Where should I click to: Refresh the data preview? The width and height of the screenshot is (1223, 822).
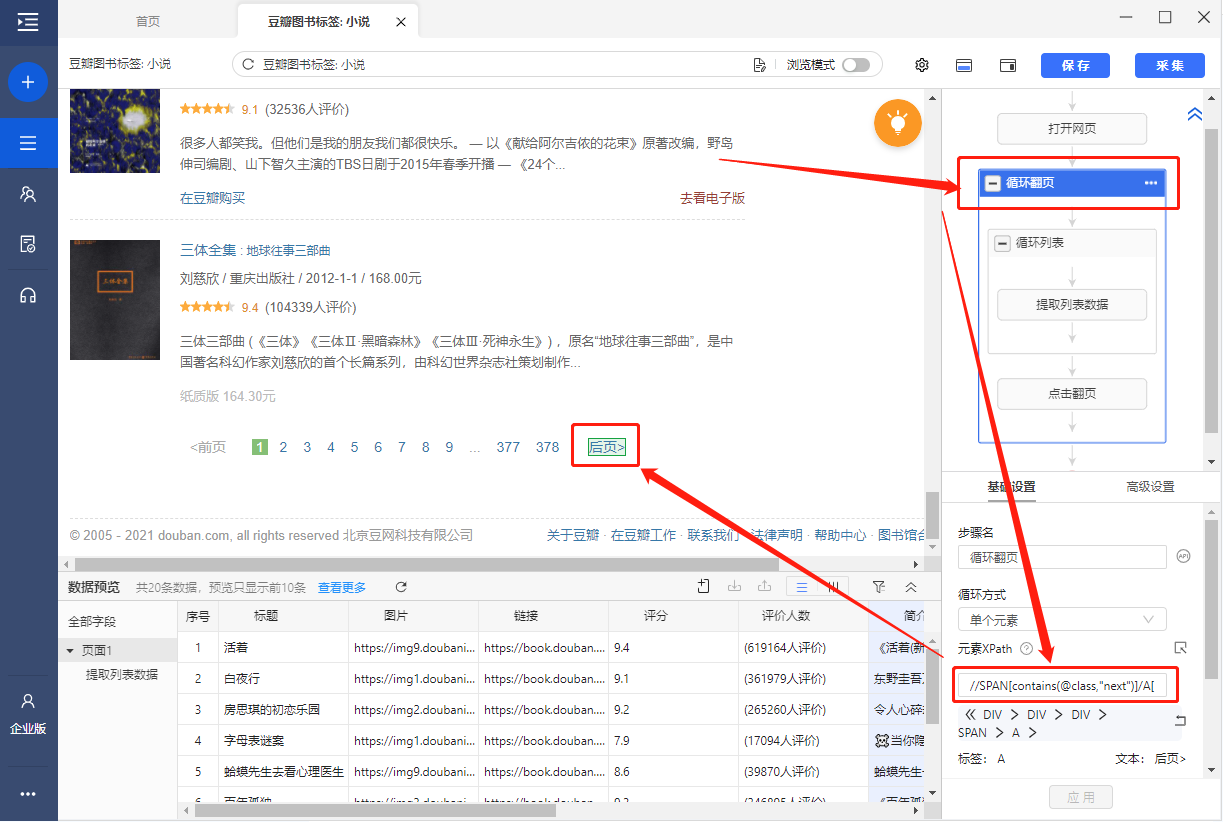(401, 587)
